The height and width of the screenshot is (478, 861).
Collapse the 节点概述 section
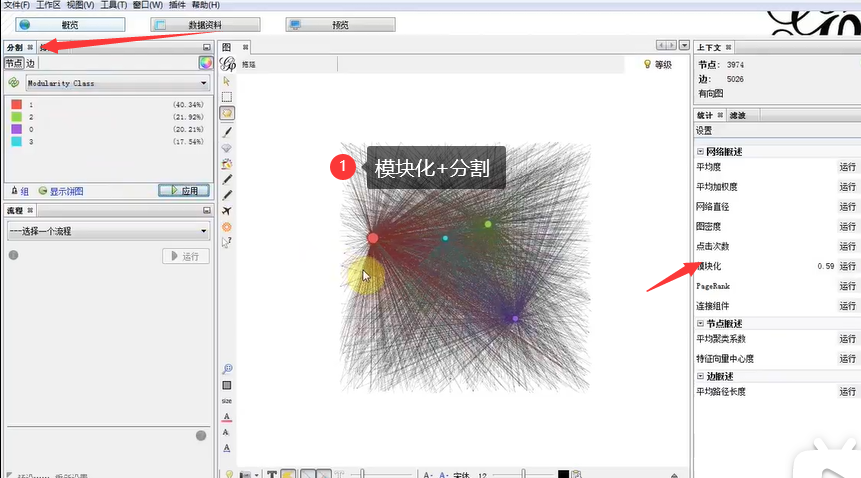tap(700, 323)
